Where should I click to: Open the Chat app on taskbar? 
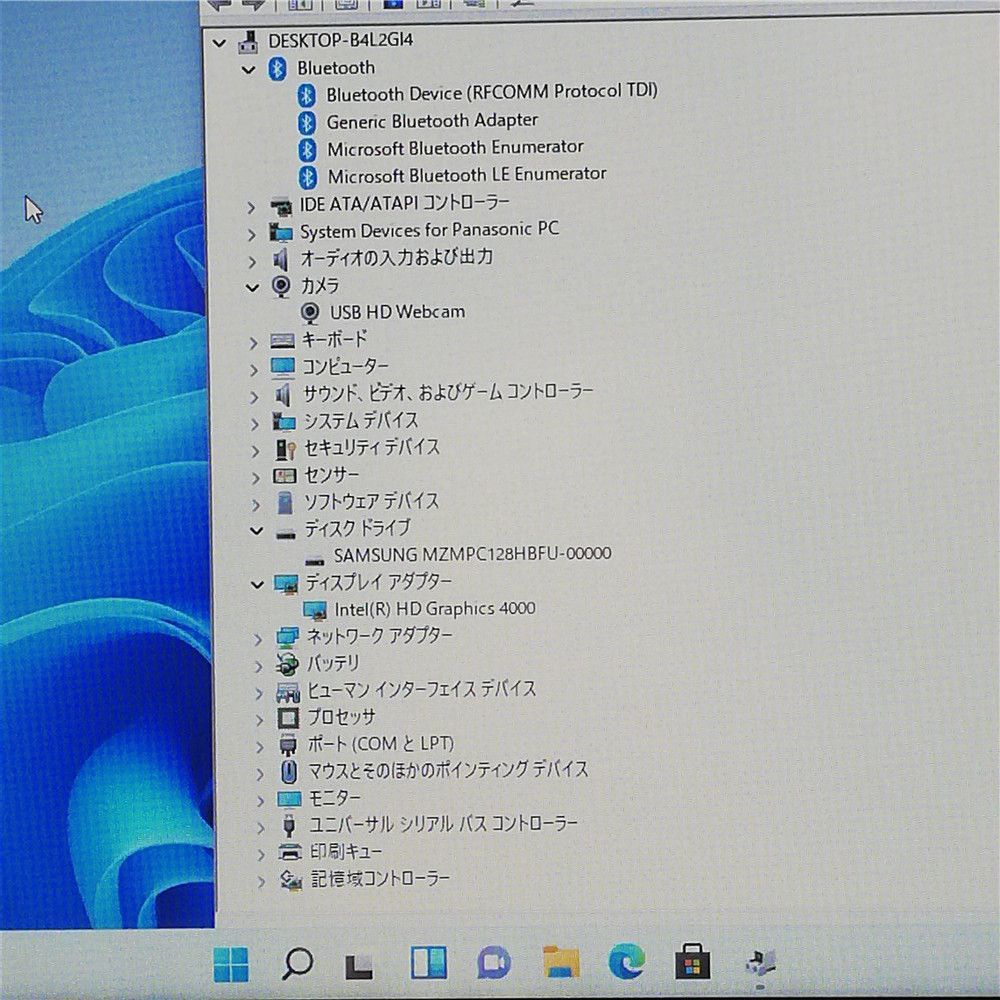[494, 963]
